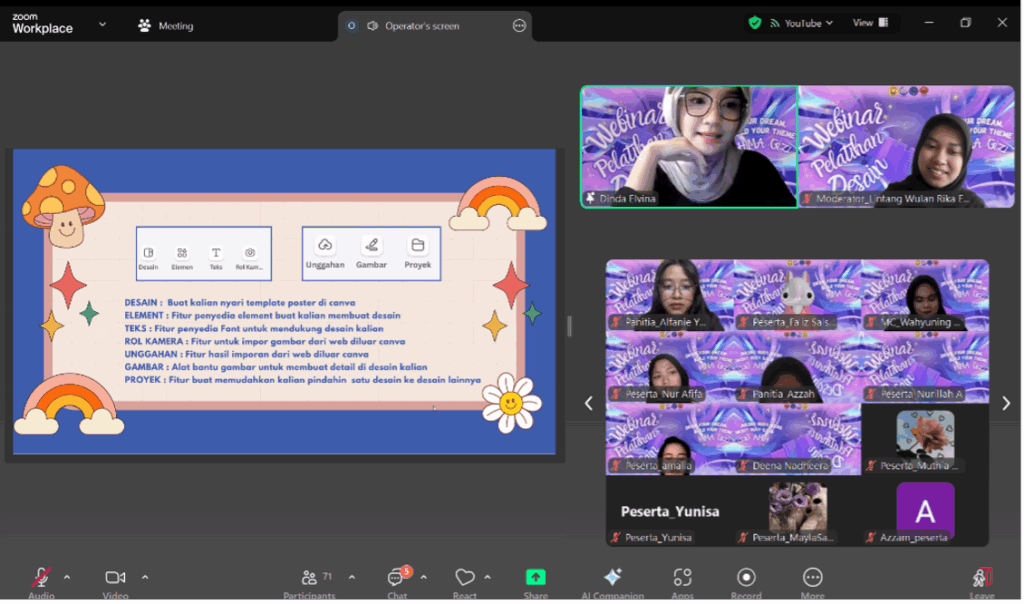Start recording with the Record button
1024x604 pixels.
click(x=746, y=579)
